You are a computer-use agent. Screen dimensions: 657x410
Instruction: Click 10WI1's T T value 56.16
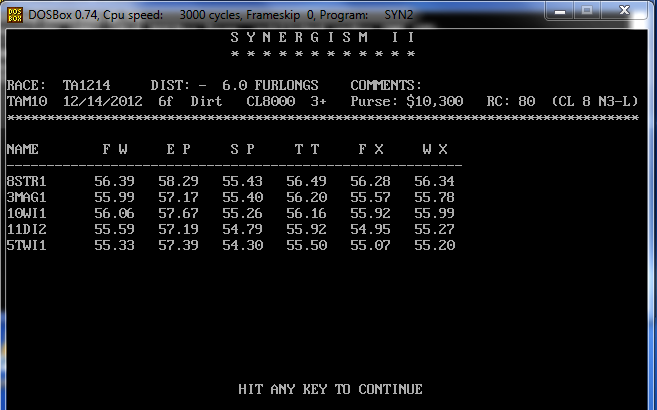[307, 213]
